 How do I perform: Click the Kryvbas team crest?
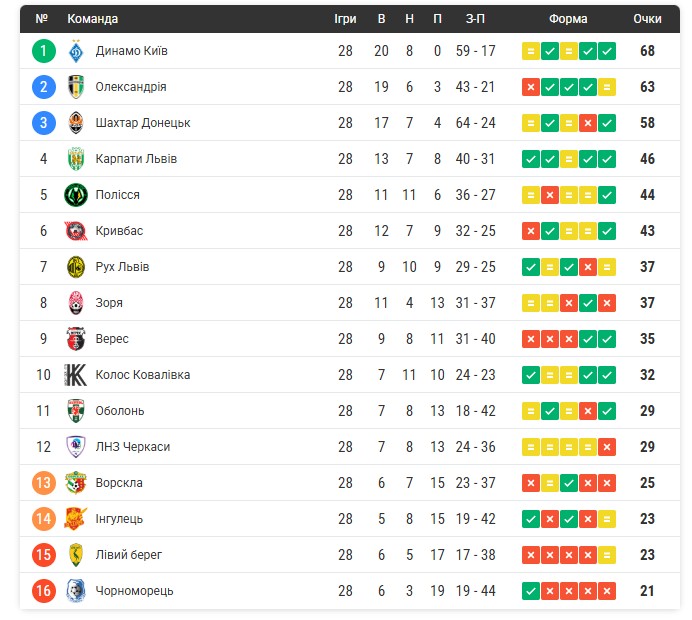[x=76, y=231]
